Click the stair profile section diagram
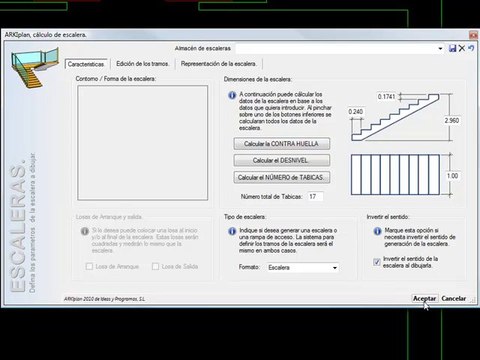Image resolution: width=480 pixels, height=360 pixels. click(395, 117)
